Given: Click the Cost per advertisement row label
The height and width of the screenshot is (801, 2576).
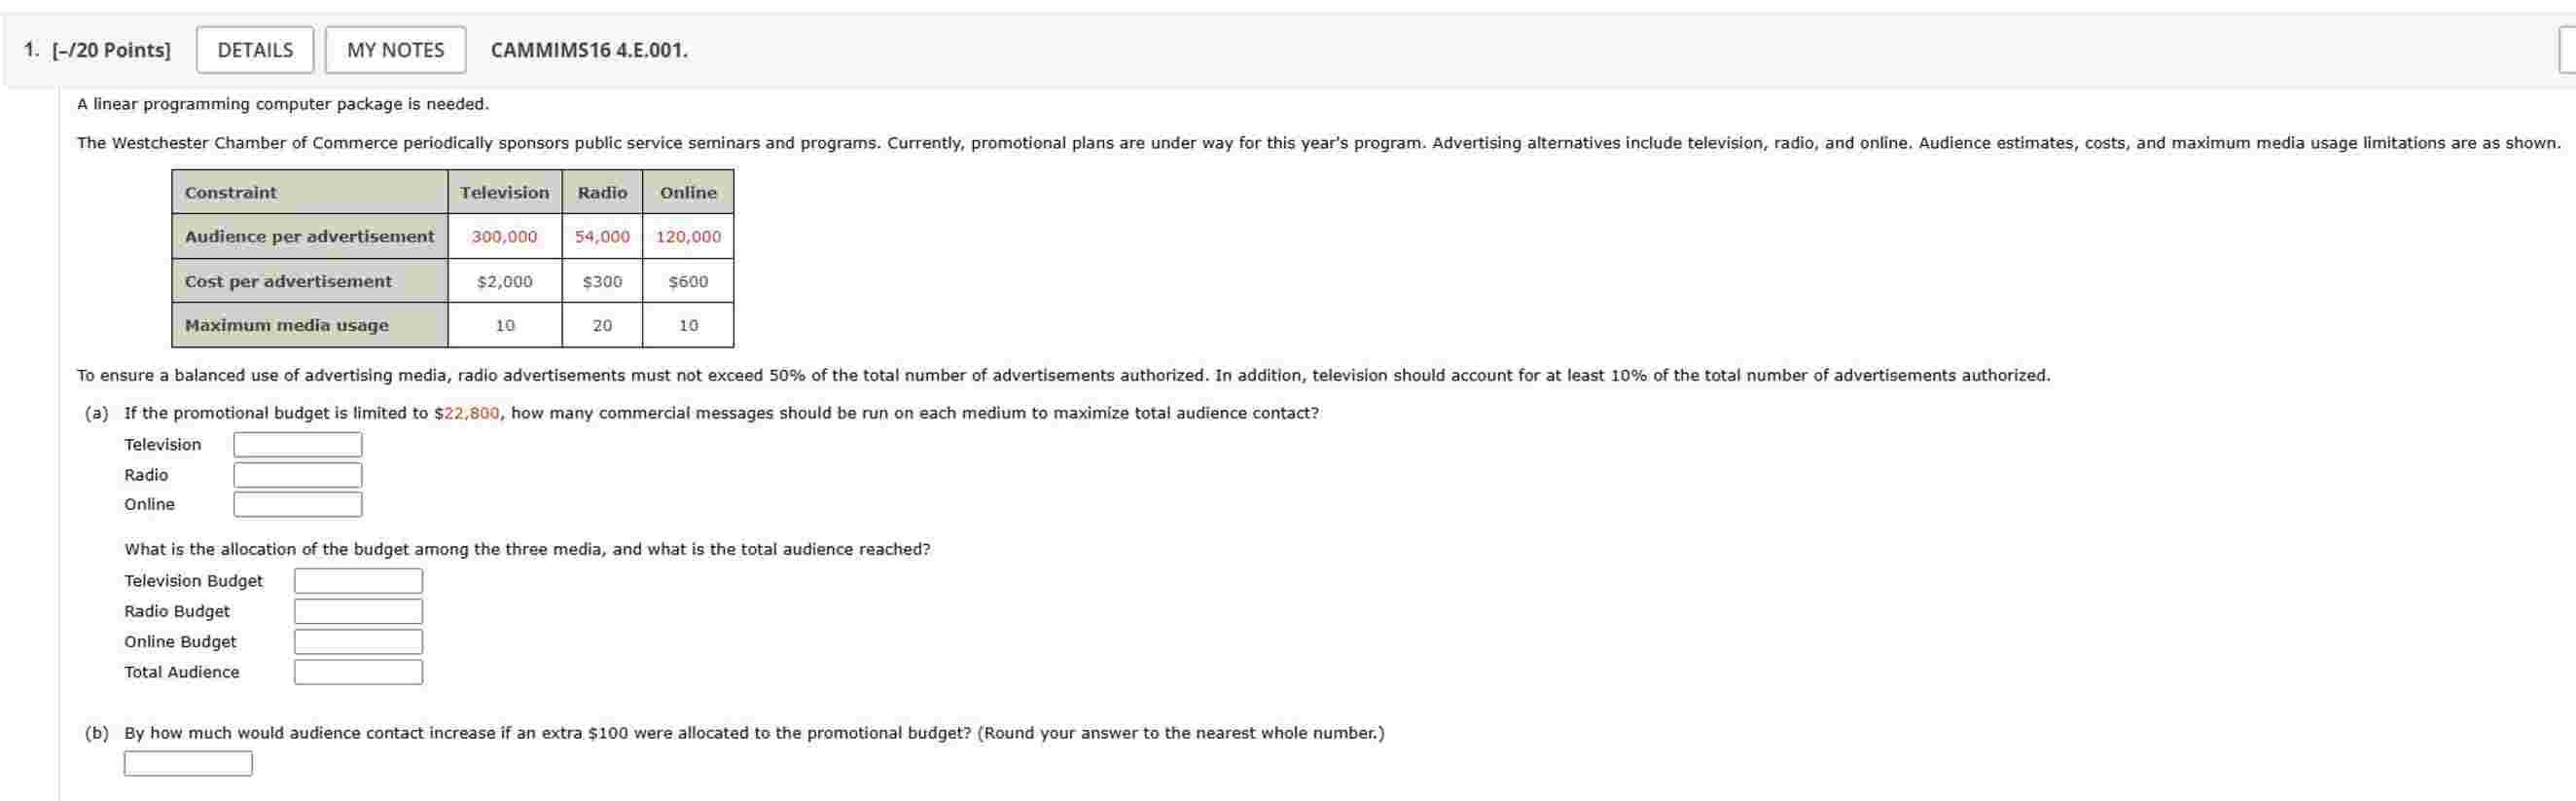Looking at the screenshot, I should 288,281.
